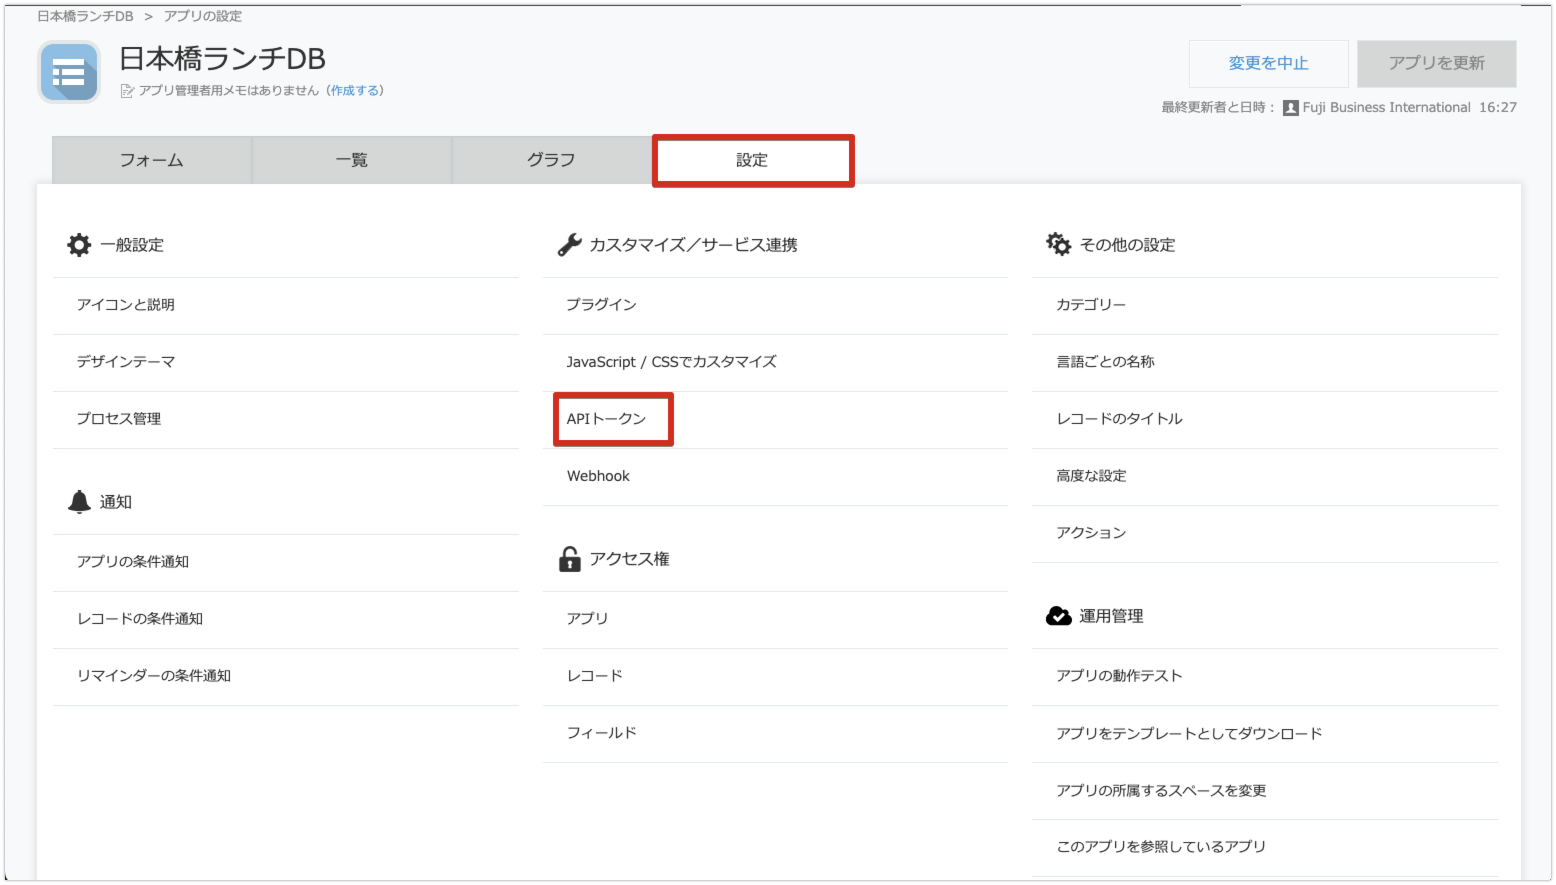The width and height of the screenshot is (1556, 885).
Task: Click the 日本橋ランチDB app icon
Action: click(x=69, y=72)
